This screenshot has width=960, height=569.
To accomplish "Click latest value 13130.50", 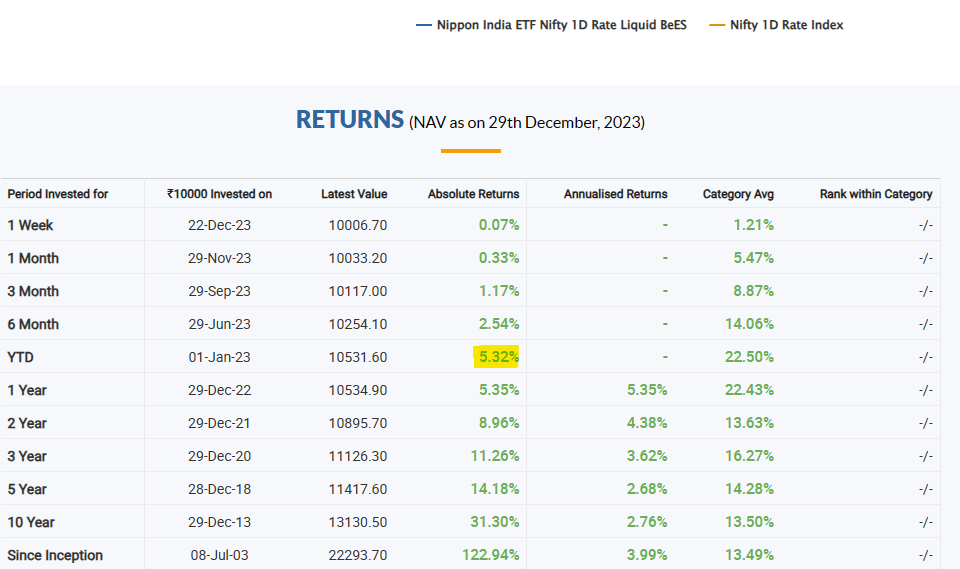I will (x=358, y=523).
